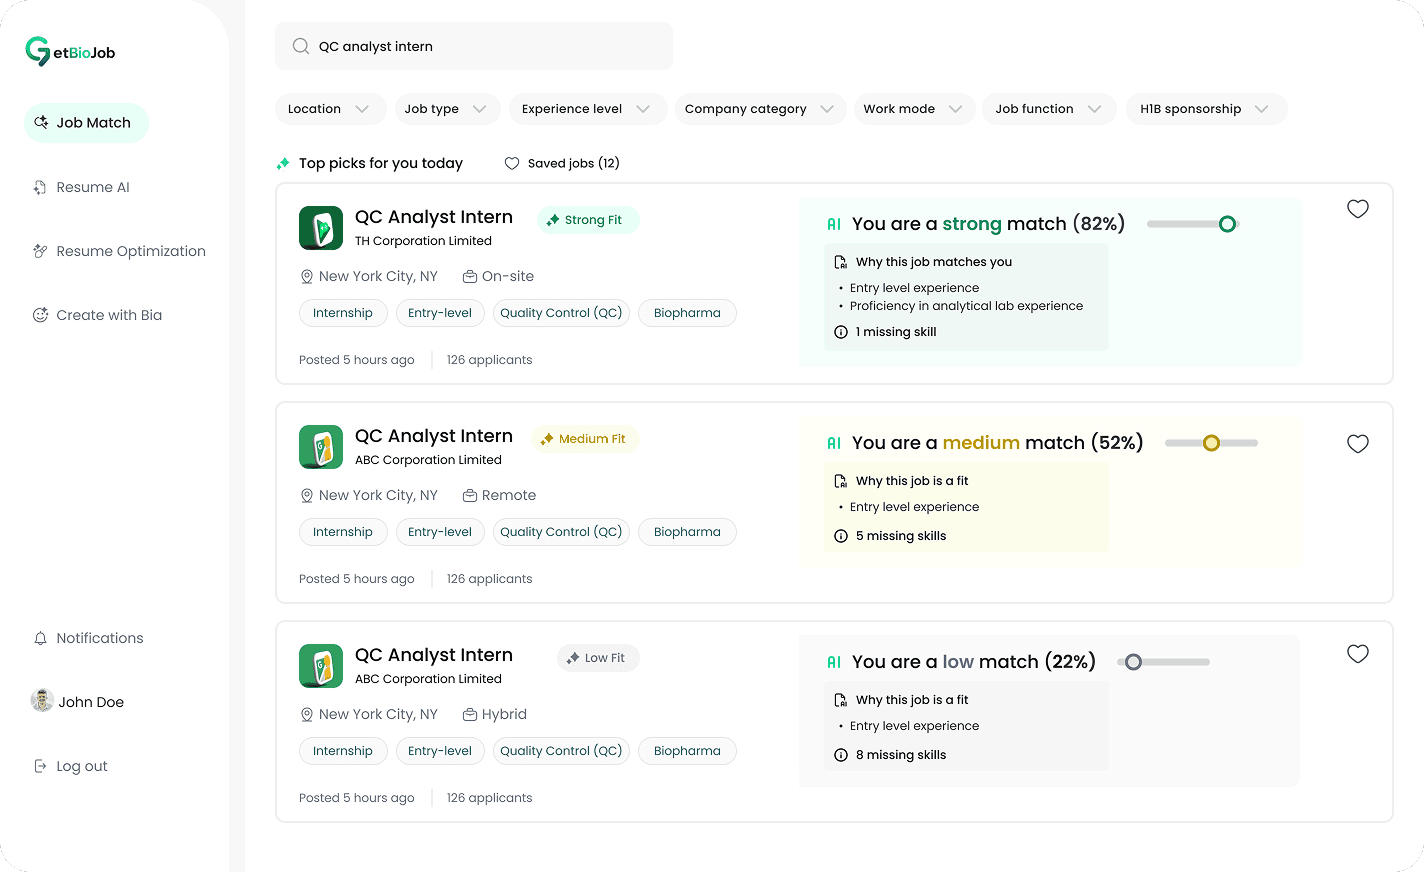Click the AI icon beside strong match heading
The height and width of the screenshot is (872, 1424).
834,224
